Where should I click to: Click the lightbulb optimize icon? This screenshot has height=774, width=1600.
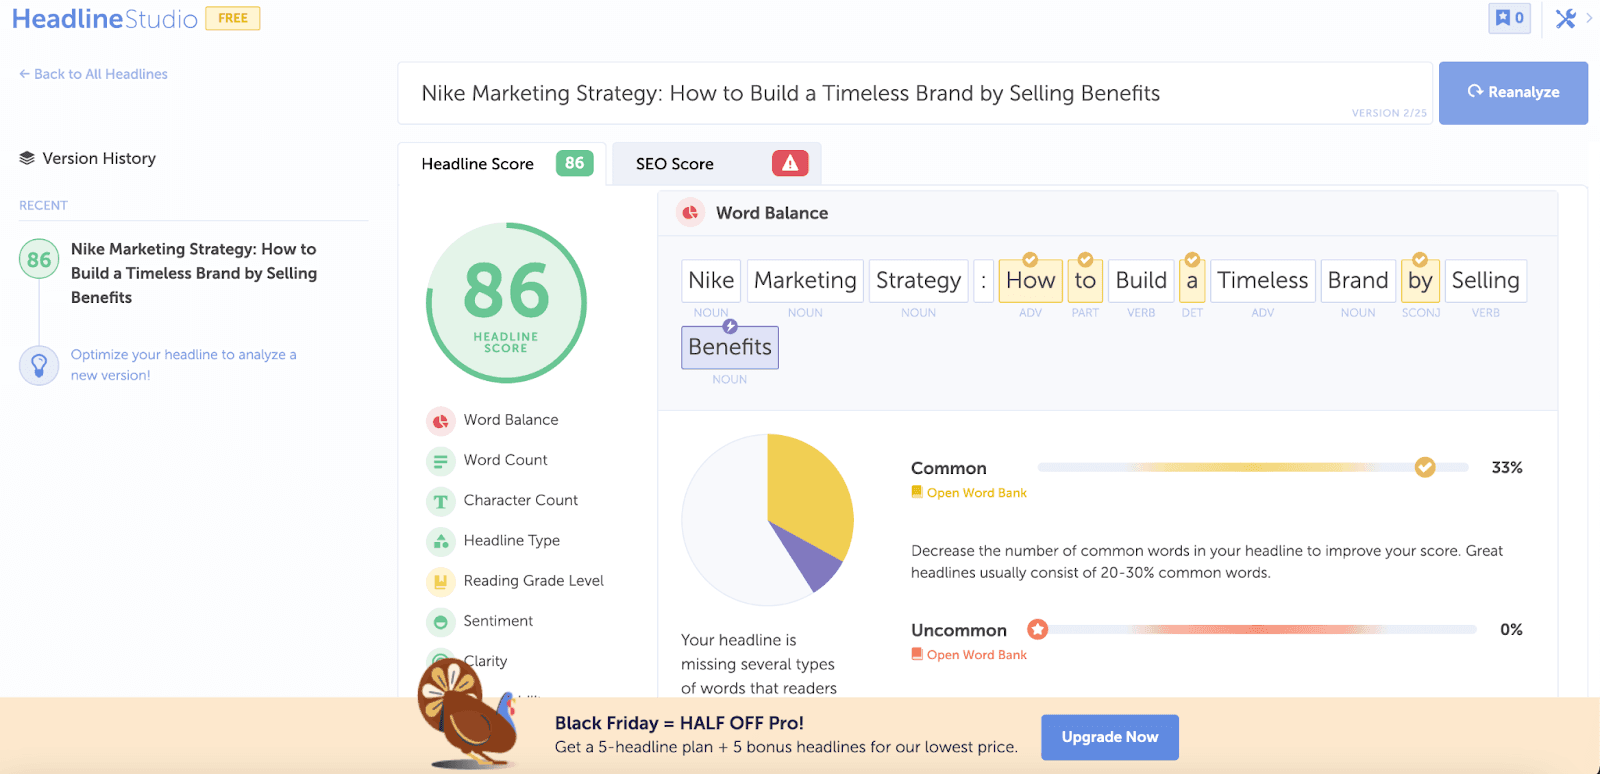[39, 365]
